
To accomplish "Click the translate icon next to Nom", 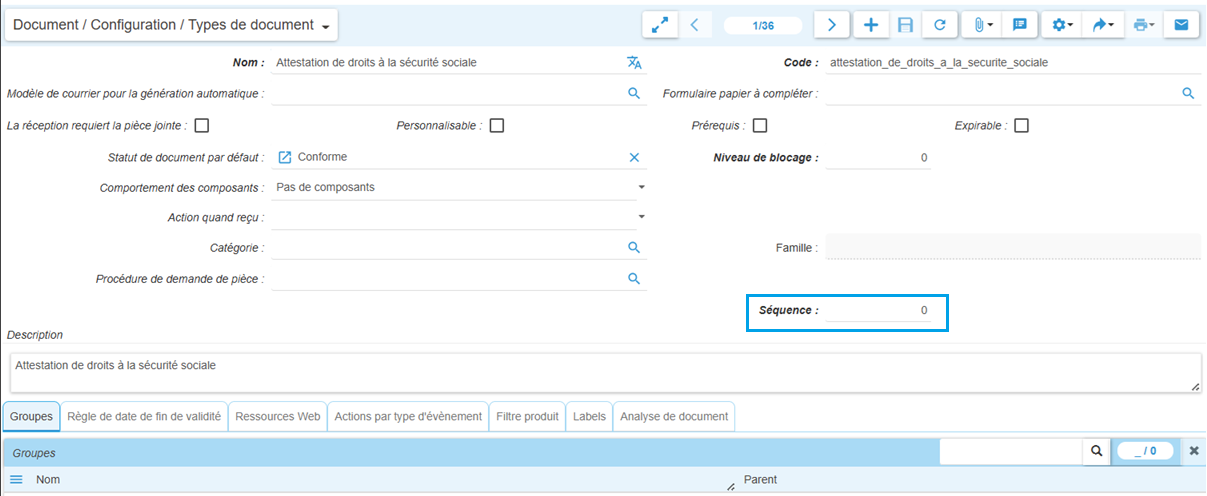I will click(634, 62).
